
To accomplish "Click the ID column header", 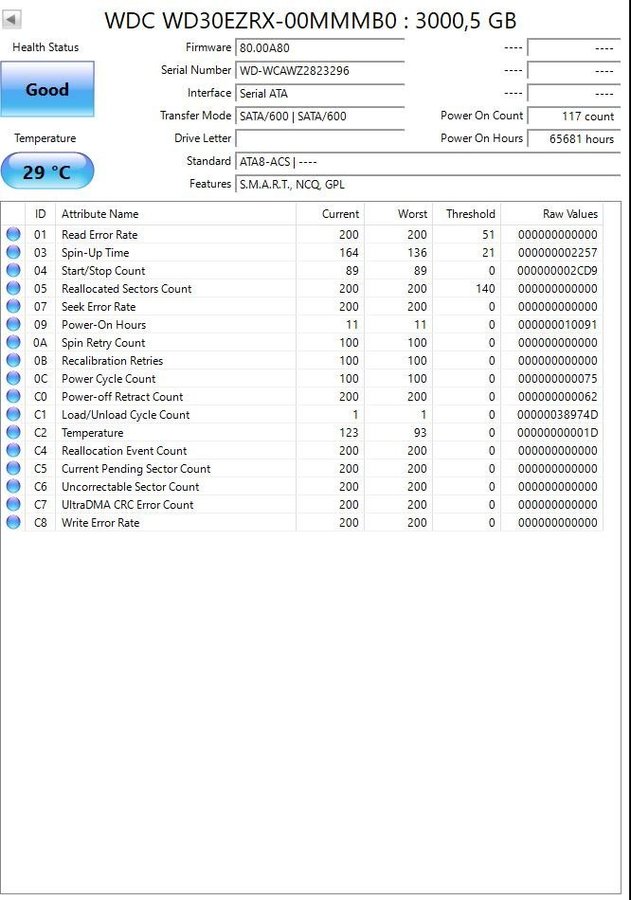I will click(x=40, y=214).
